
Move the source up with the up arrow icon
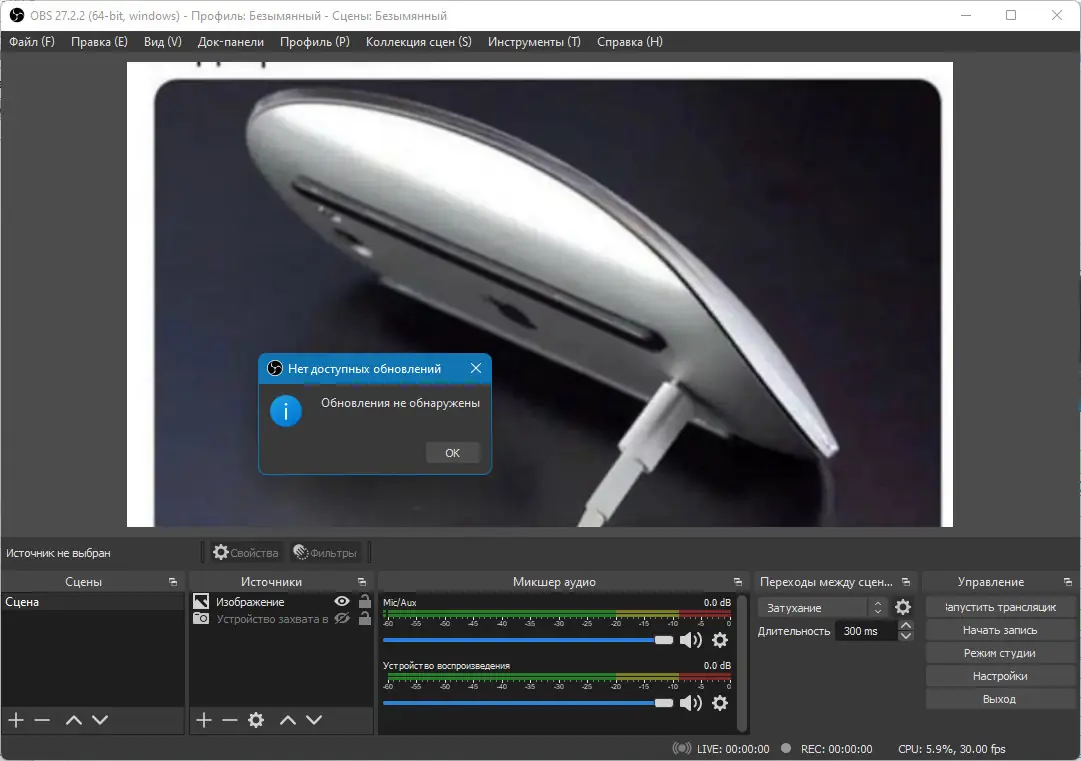287,720
